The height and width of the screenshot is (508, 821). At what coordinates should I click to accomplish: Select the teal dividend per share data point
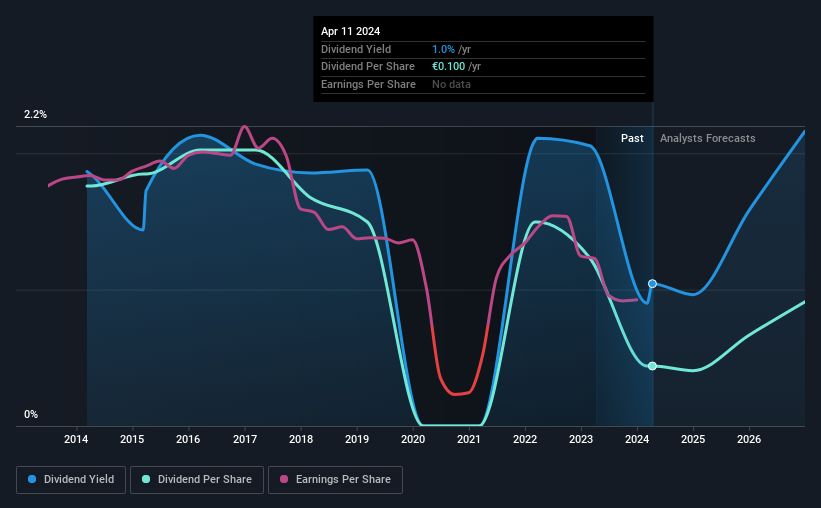click(x=652, y=366)
